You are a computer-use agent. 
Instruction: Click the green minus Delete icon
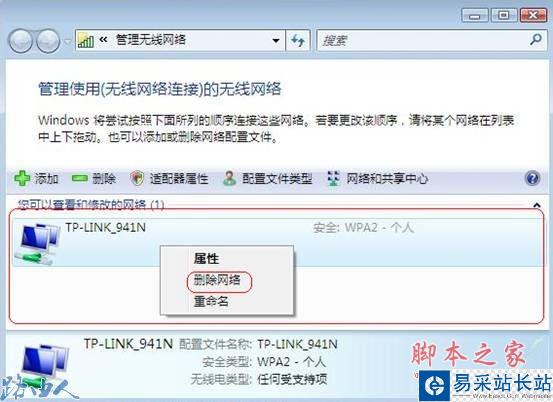coord(80,179)
